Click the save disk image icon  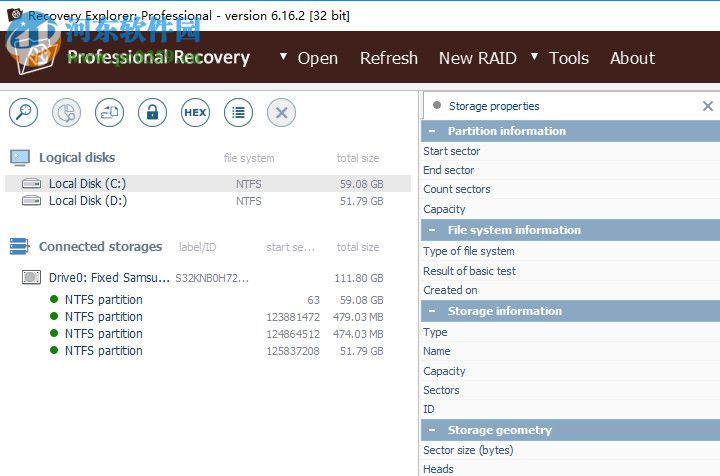[x=109, y=112]
